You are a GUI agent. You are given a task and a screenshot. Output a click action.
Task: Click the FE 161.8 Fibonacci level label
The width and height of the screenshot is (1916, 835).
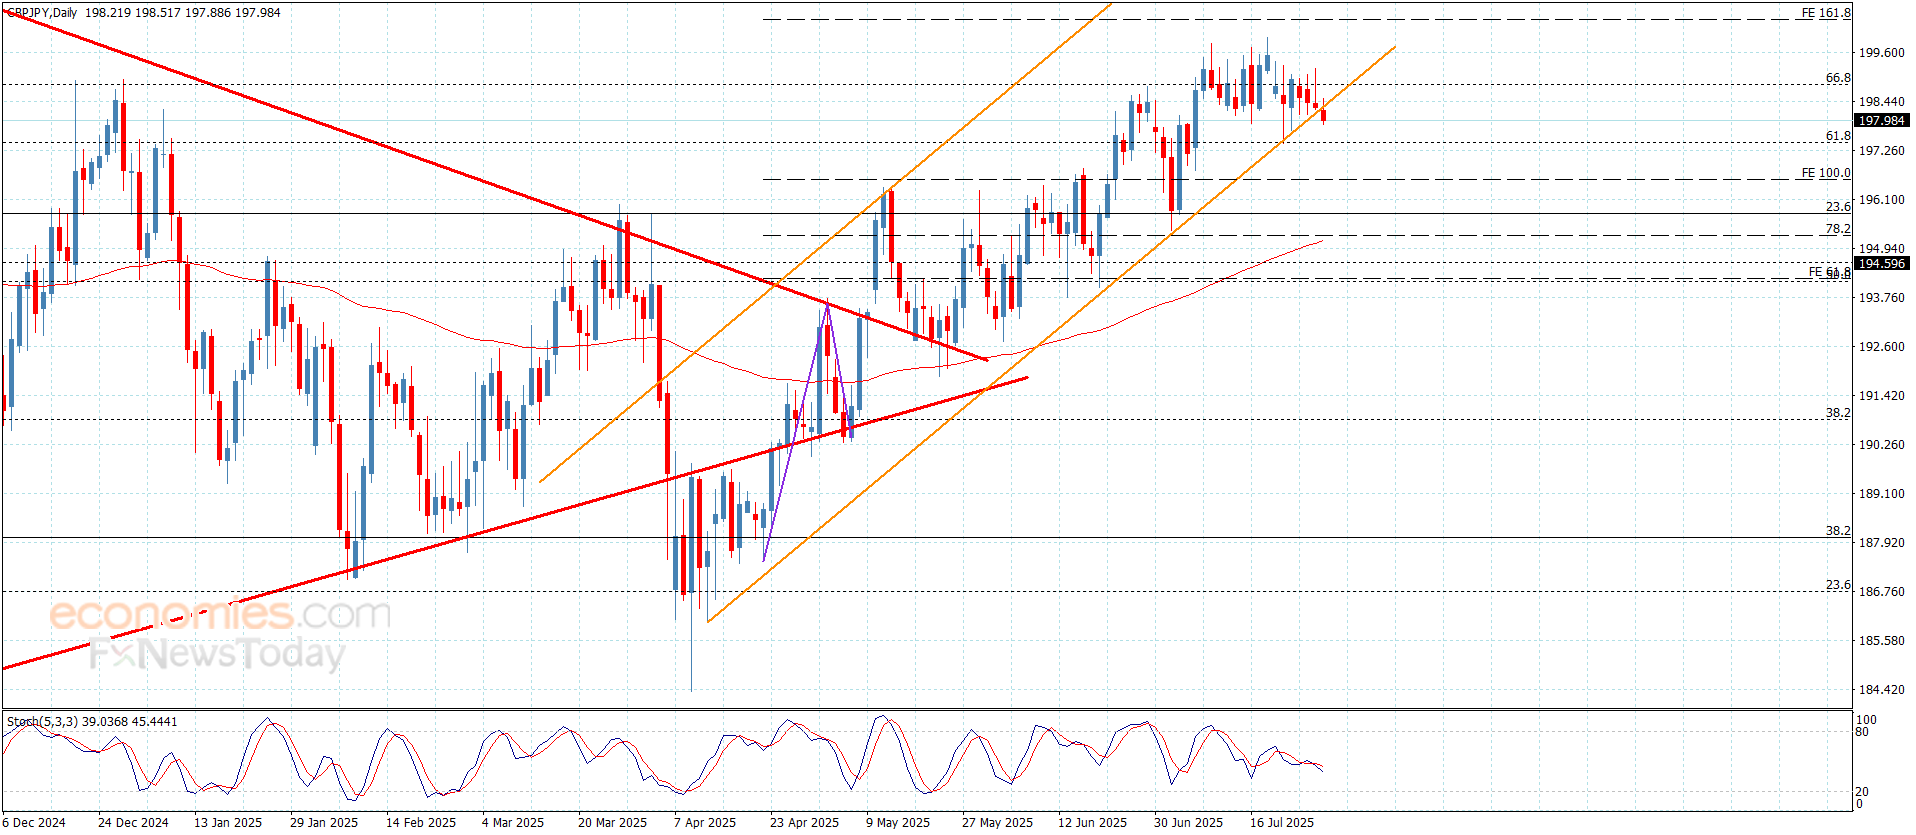click(x=1826, y=13)
